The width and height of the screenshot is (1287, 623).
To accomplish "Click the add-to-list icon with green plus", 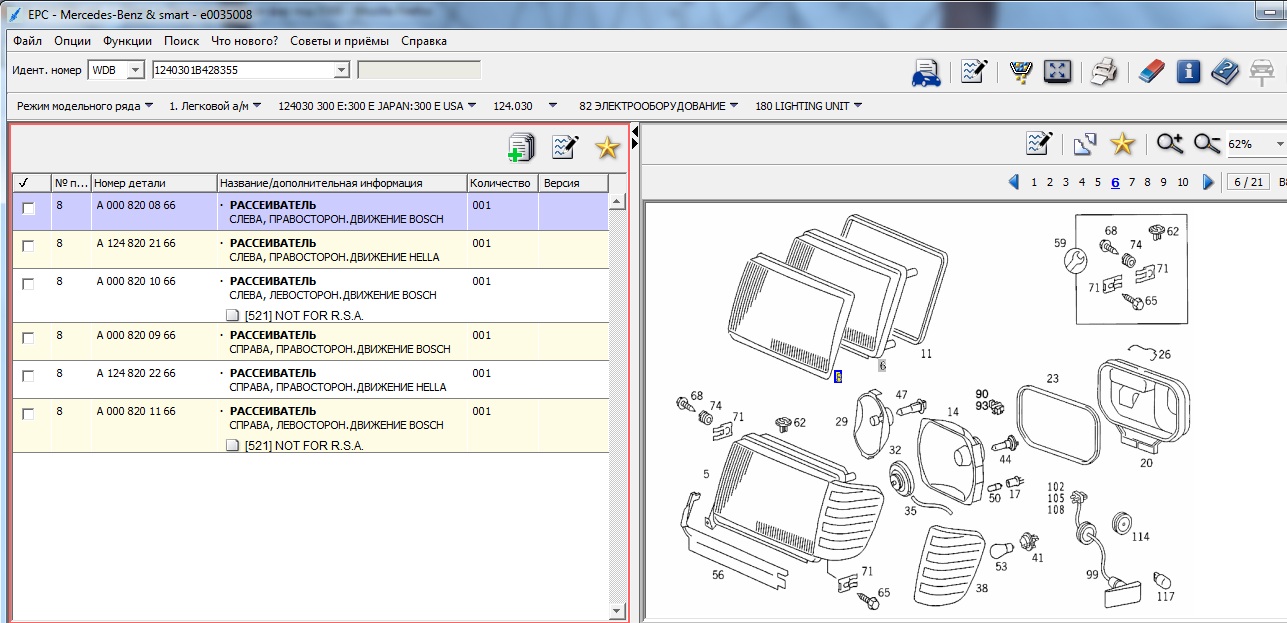I will pyautogui.click(x=521, y=148).
